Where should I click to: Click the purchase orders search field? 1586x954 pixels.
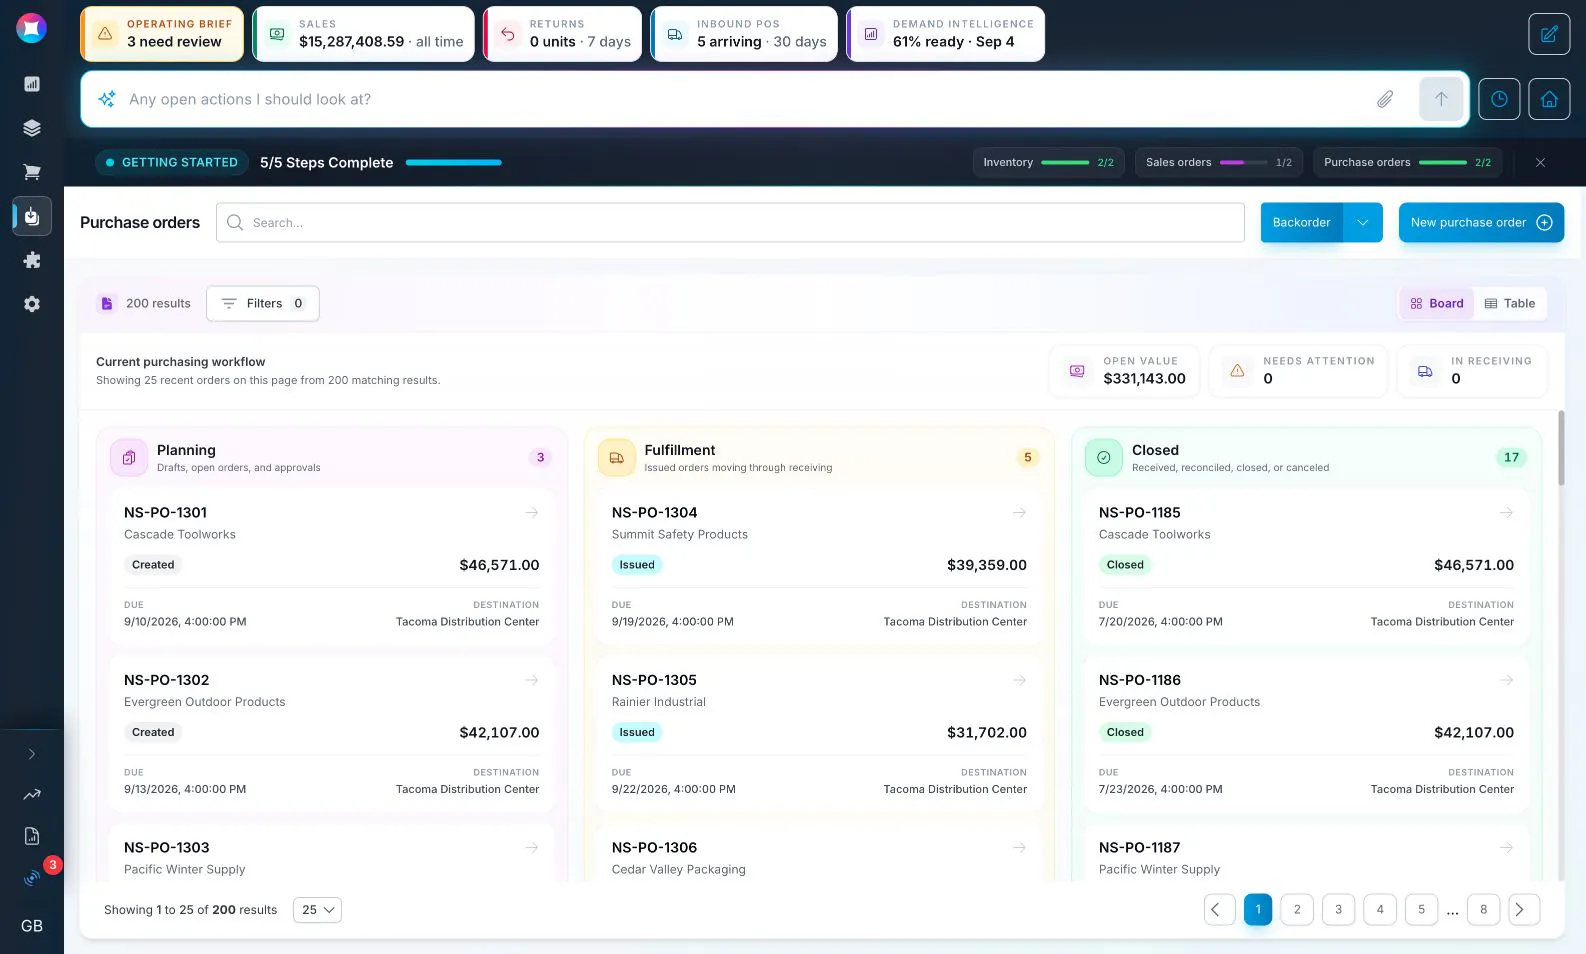click(x=730, y=223)
